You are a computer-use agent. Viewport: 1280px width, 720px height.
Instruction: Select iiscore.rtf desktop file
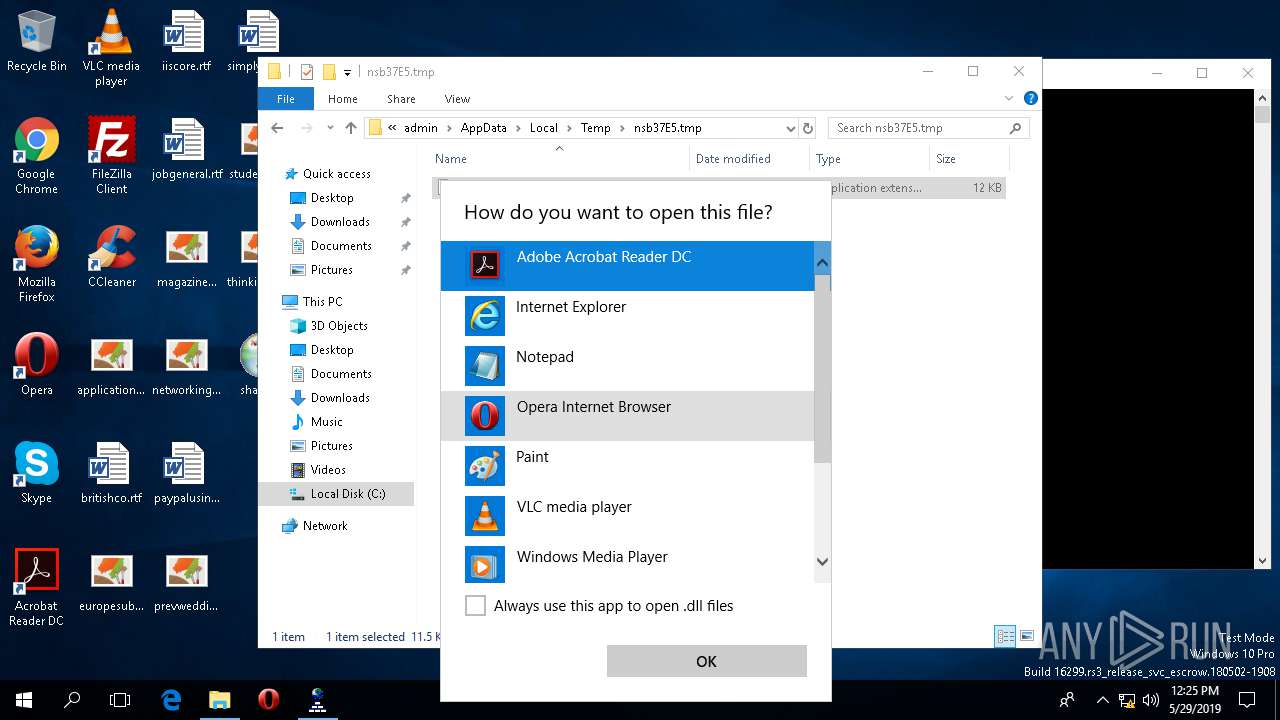[186, 41]
